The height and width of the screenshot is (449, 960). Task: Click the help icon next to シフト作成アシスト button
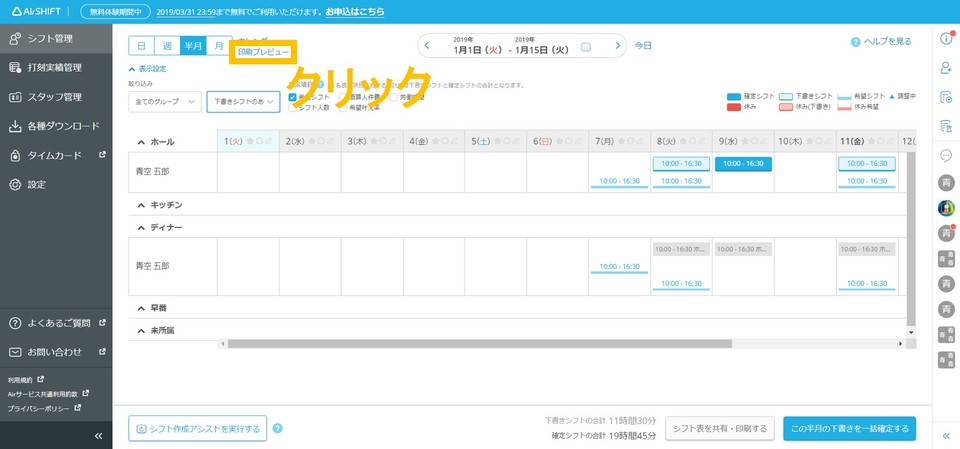point(278,428)
